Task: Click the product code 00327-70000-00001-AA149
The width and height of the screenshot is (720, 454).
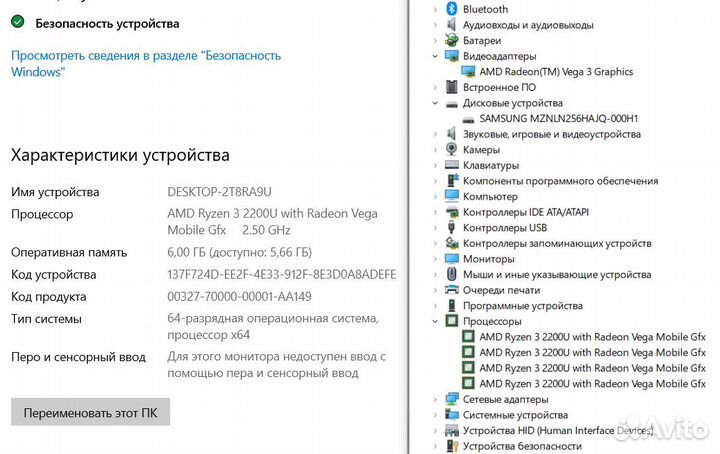Action: coord(239,296)
